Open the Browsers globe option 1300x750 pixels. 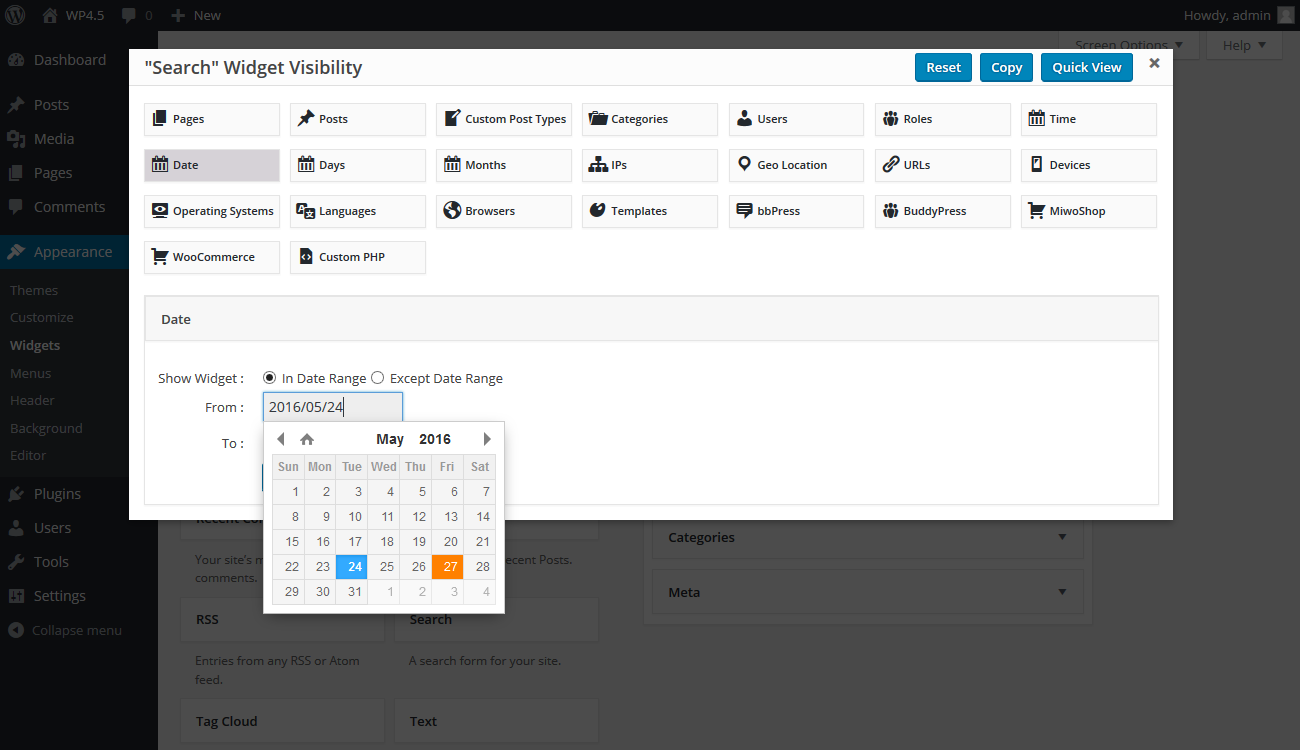coord(504,211)
